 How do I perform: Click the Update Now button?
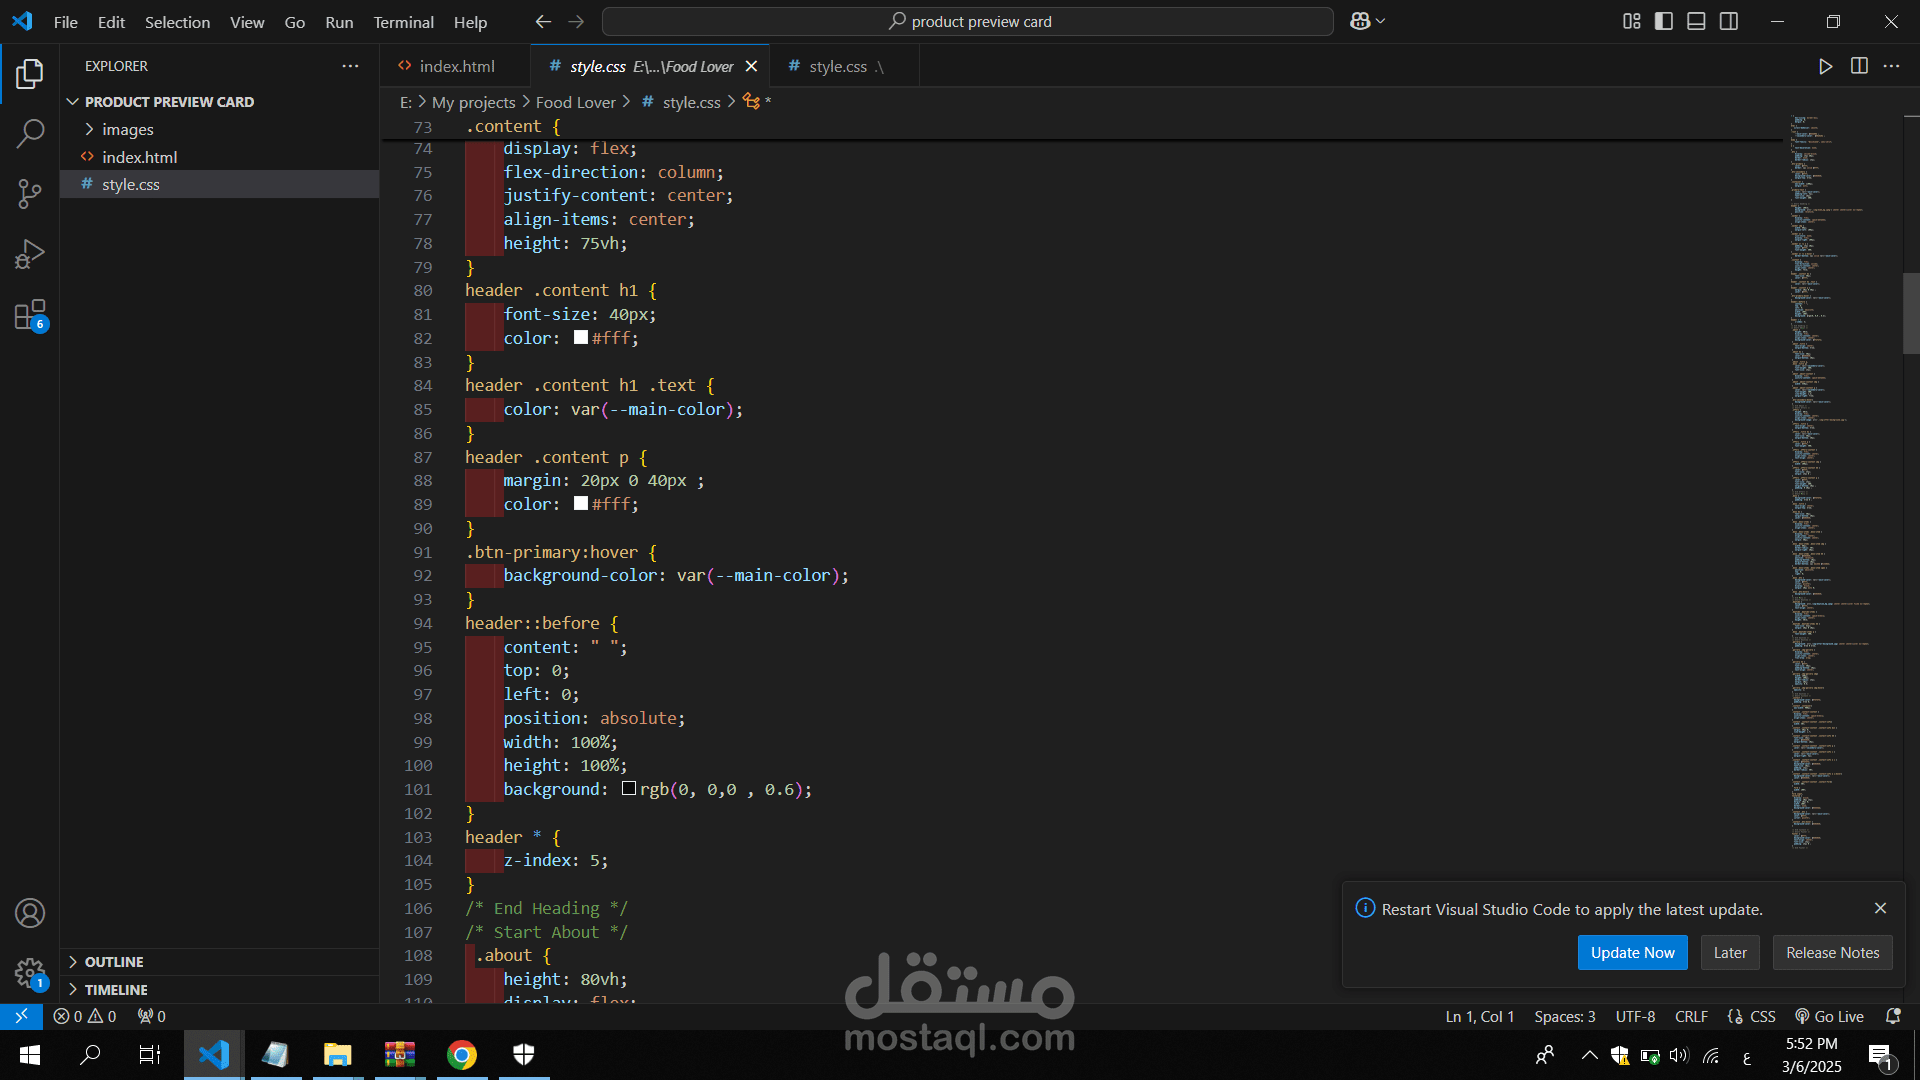tap(1632, 952)
